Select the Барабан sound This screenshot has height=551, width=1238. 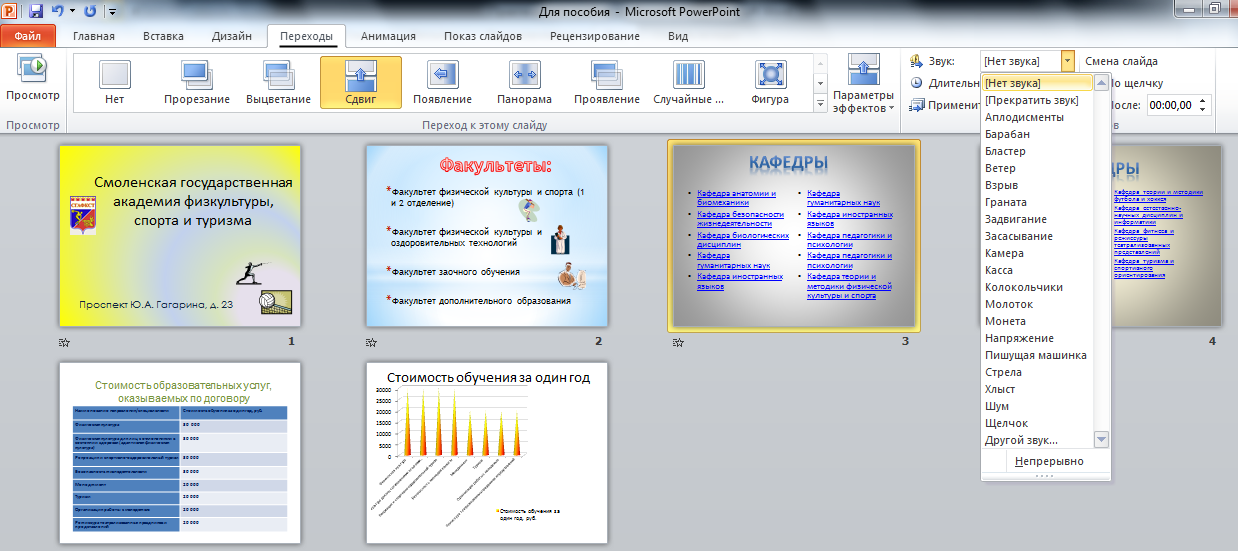1038,134
